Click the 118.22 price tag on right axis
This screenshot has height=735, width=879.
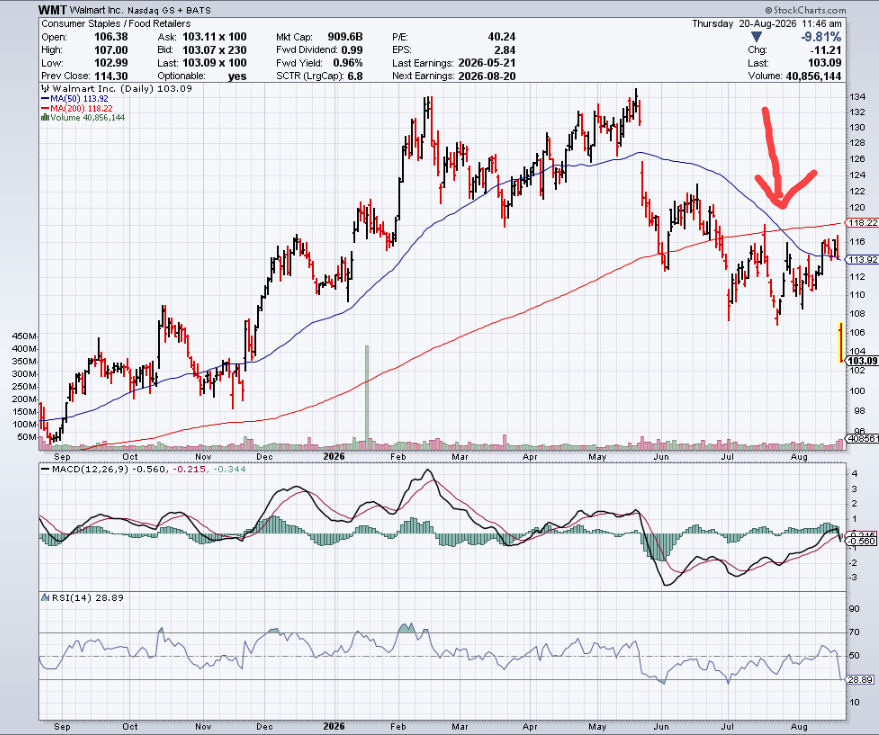[863, 223]
